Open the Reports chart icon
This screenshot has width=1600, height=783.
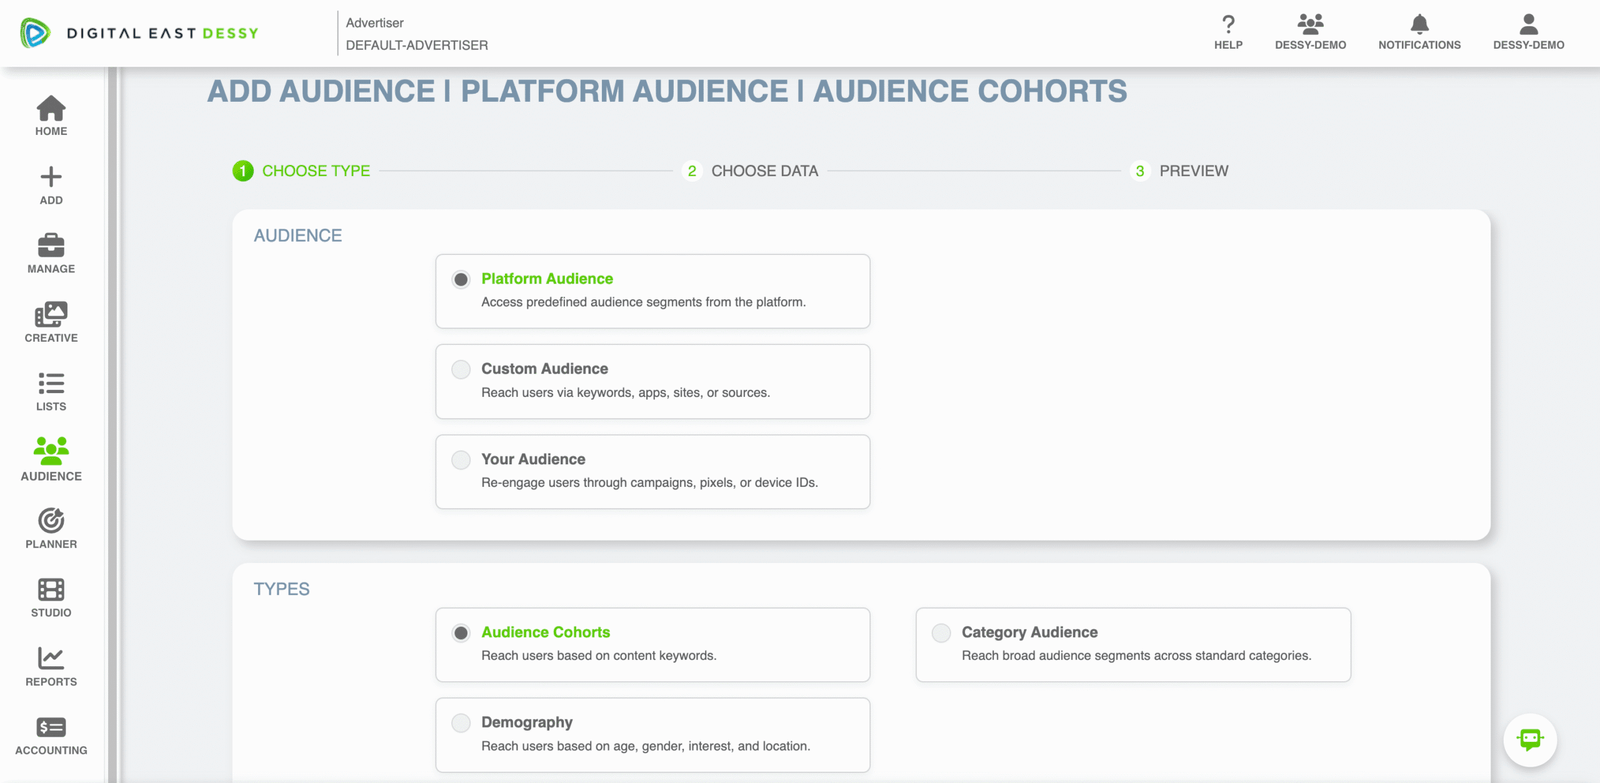pyautogui.click(x=51, y=658)
